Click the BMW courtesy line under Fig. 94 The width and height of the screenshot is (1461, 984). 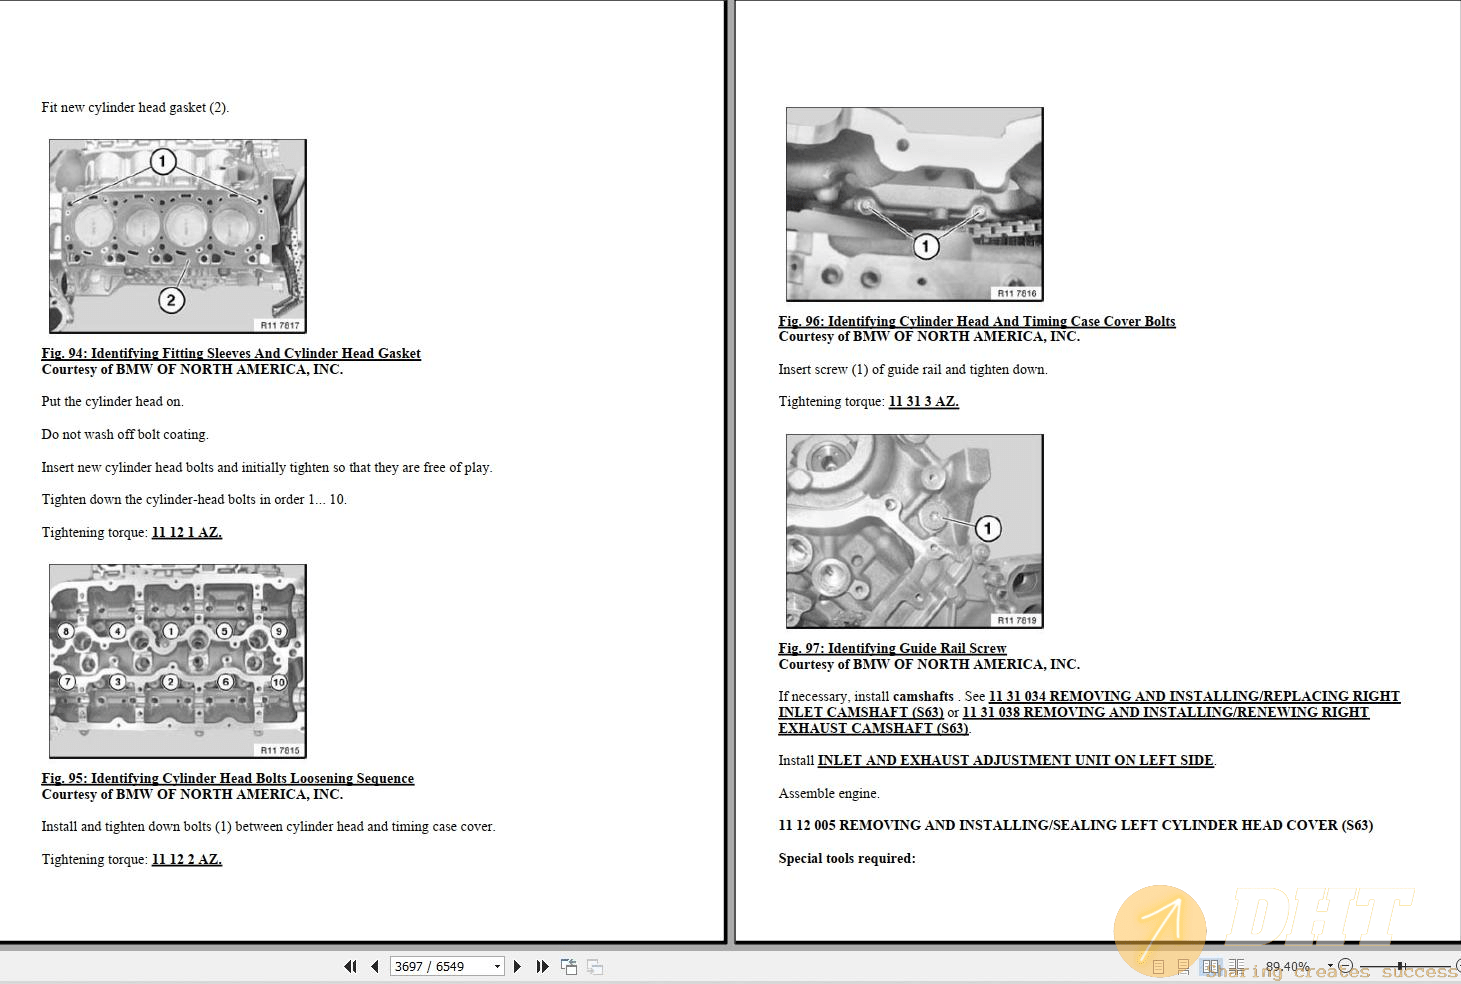pos(192,369)
